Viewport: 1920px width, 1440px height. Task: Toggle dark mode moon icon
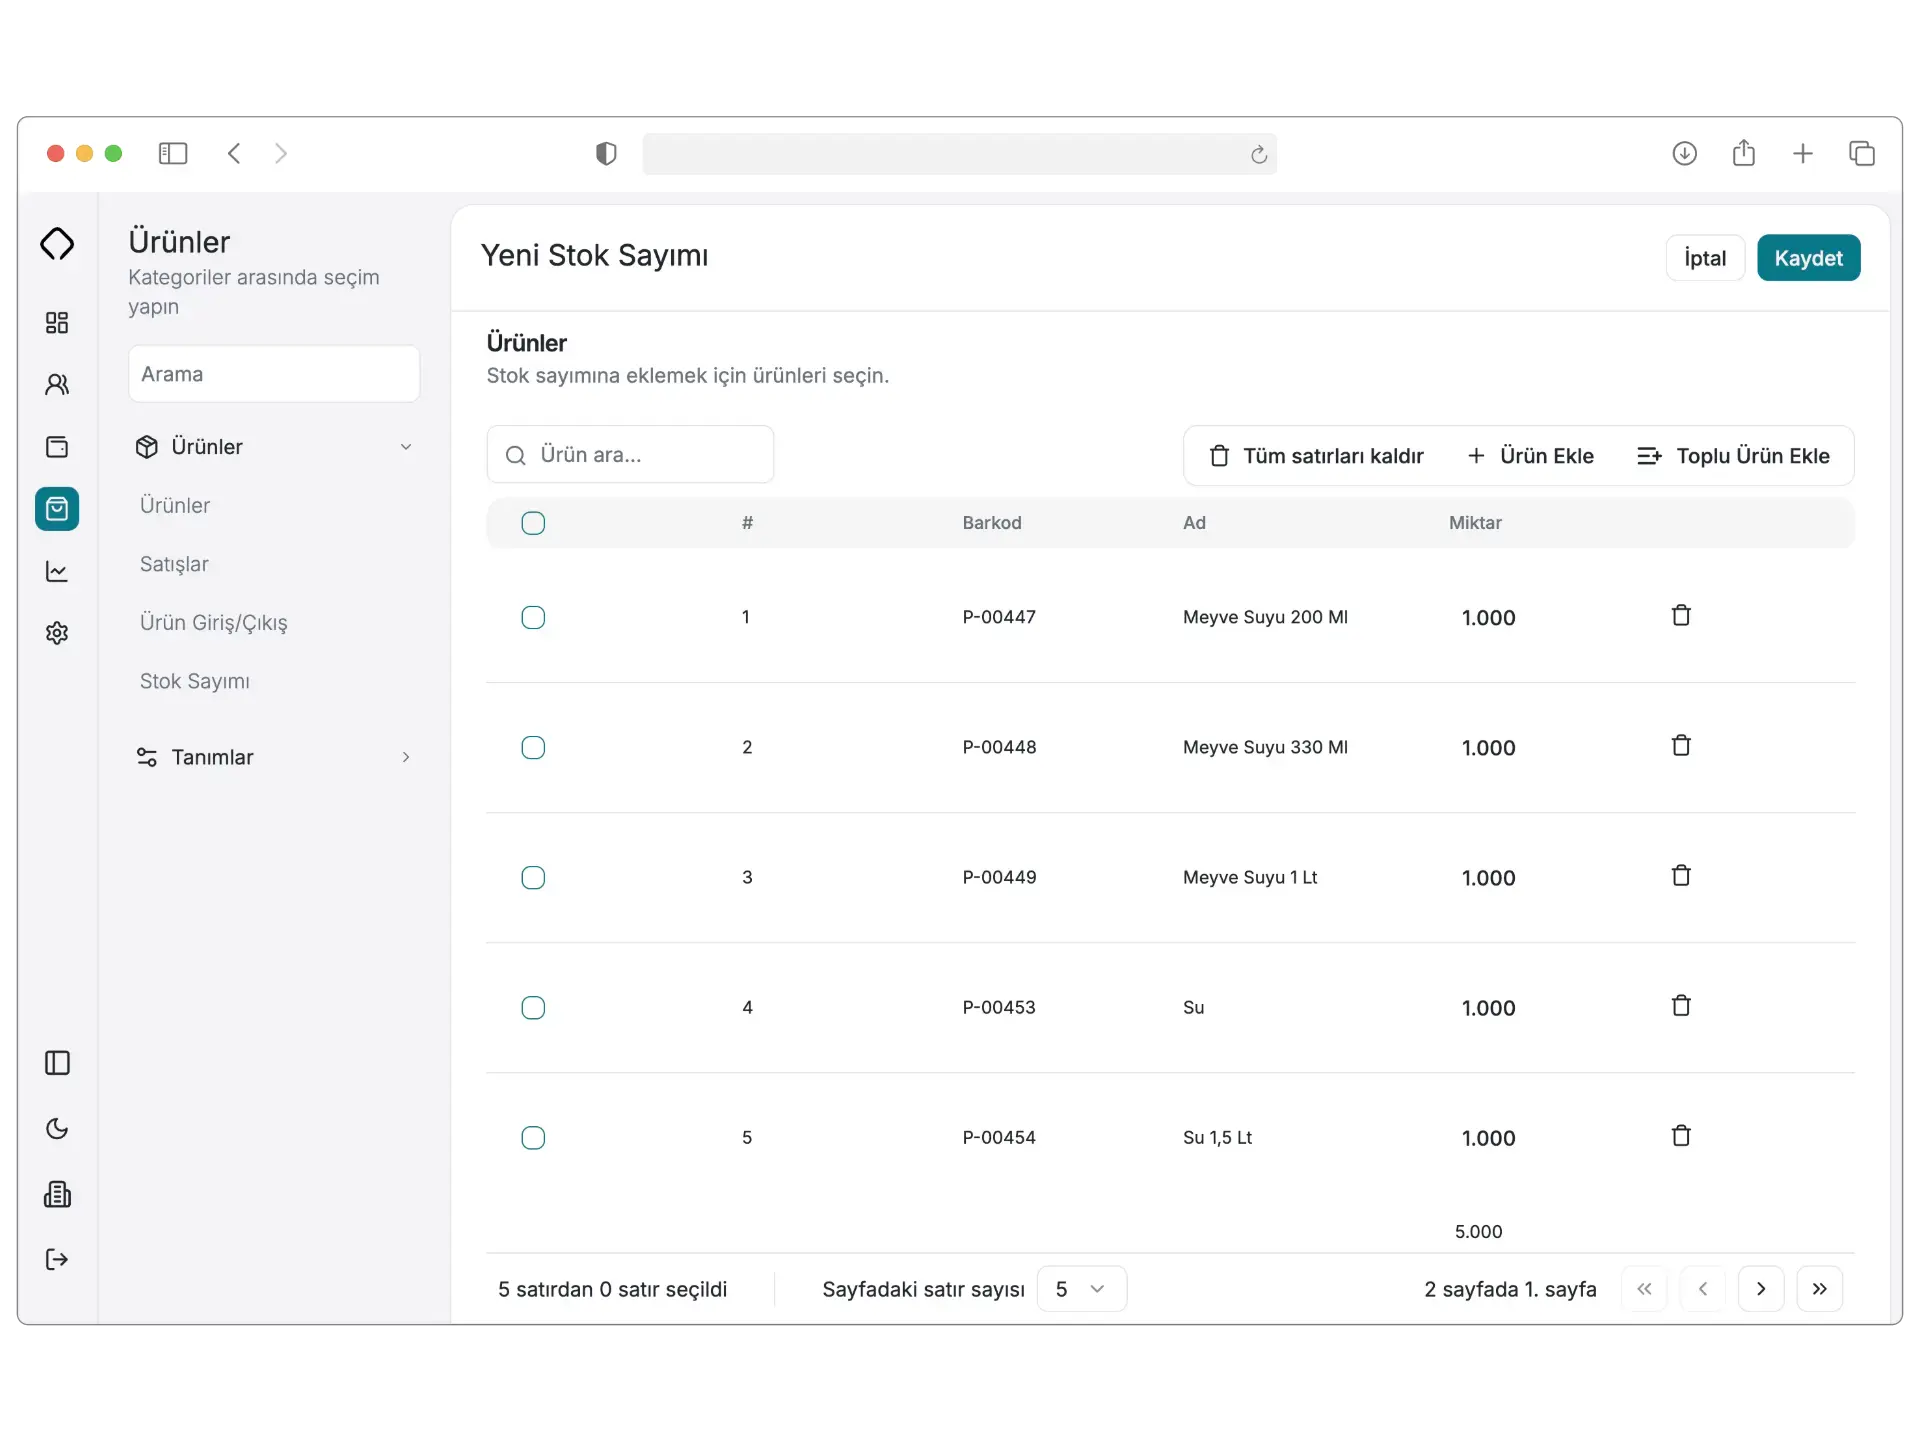pos(57,1129)
